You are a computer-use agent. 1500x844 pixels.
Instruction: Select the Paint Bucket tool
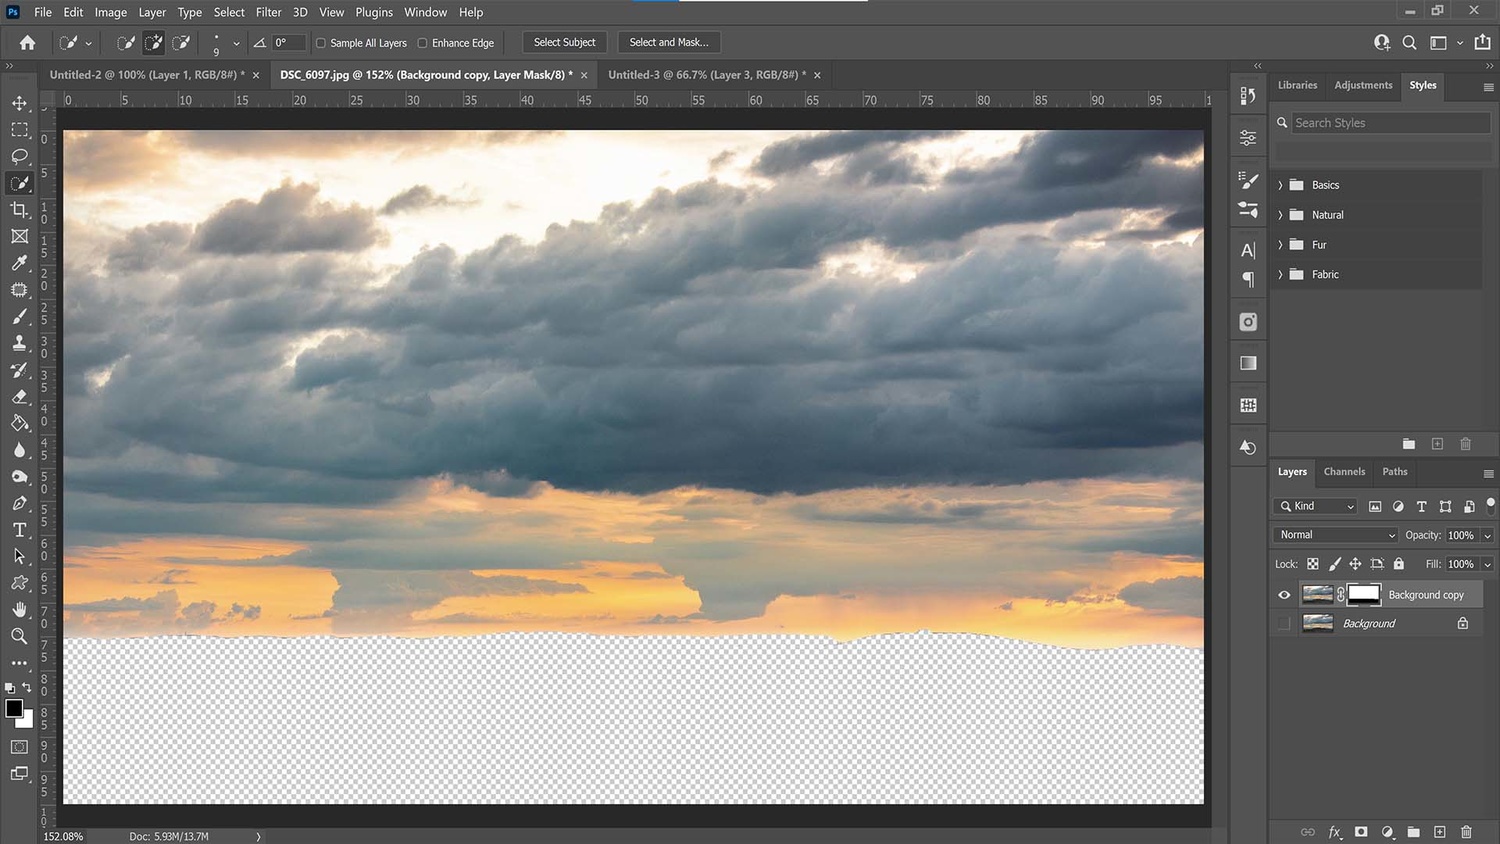tap(19, 423)
